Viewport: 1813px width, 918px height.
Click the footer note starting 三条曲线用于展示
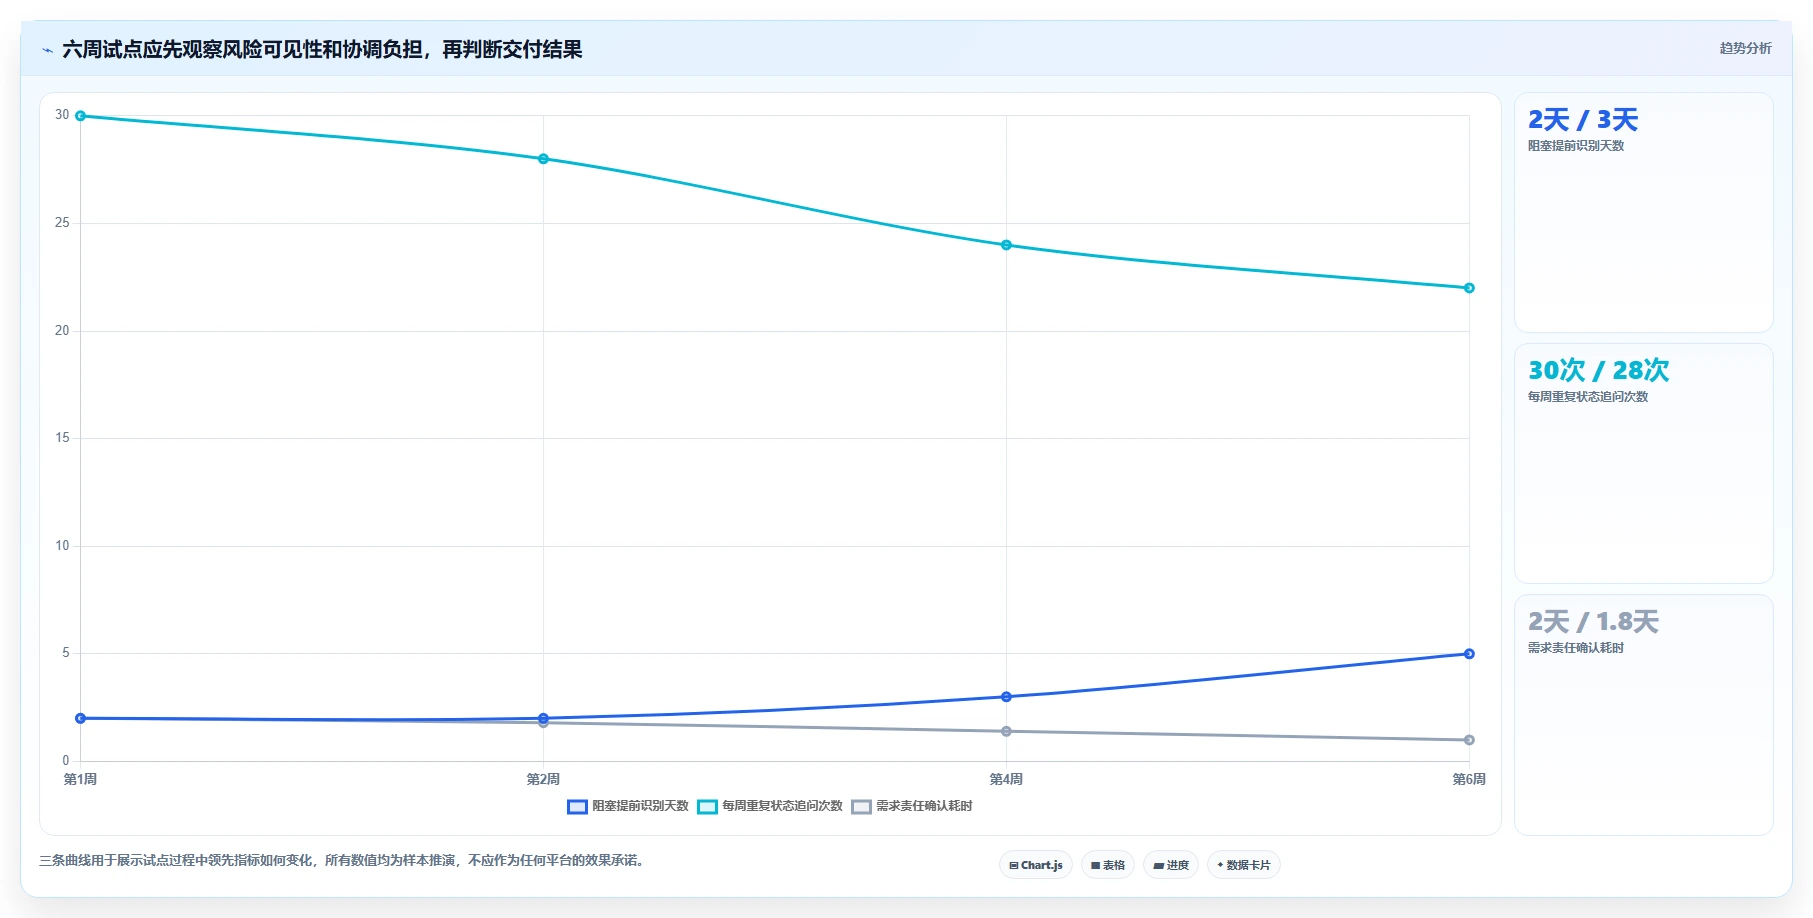(x=343, y=860)
